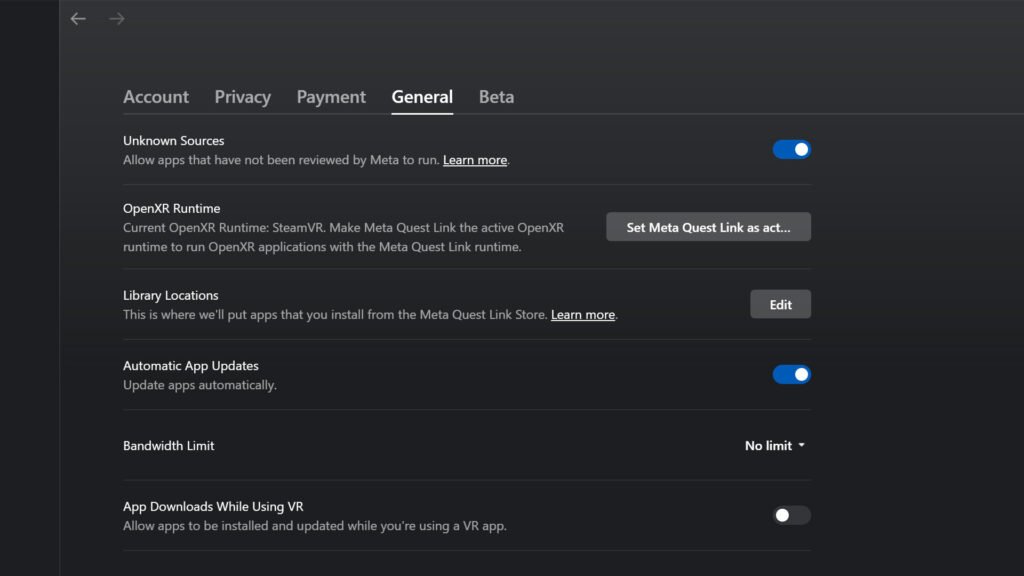Click the forward arrow navigation icon
1024x576 pixels.
click(117, 19)
